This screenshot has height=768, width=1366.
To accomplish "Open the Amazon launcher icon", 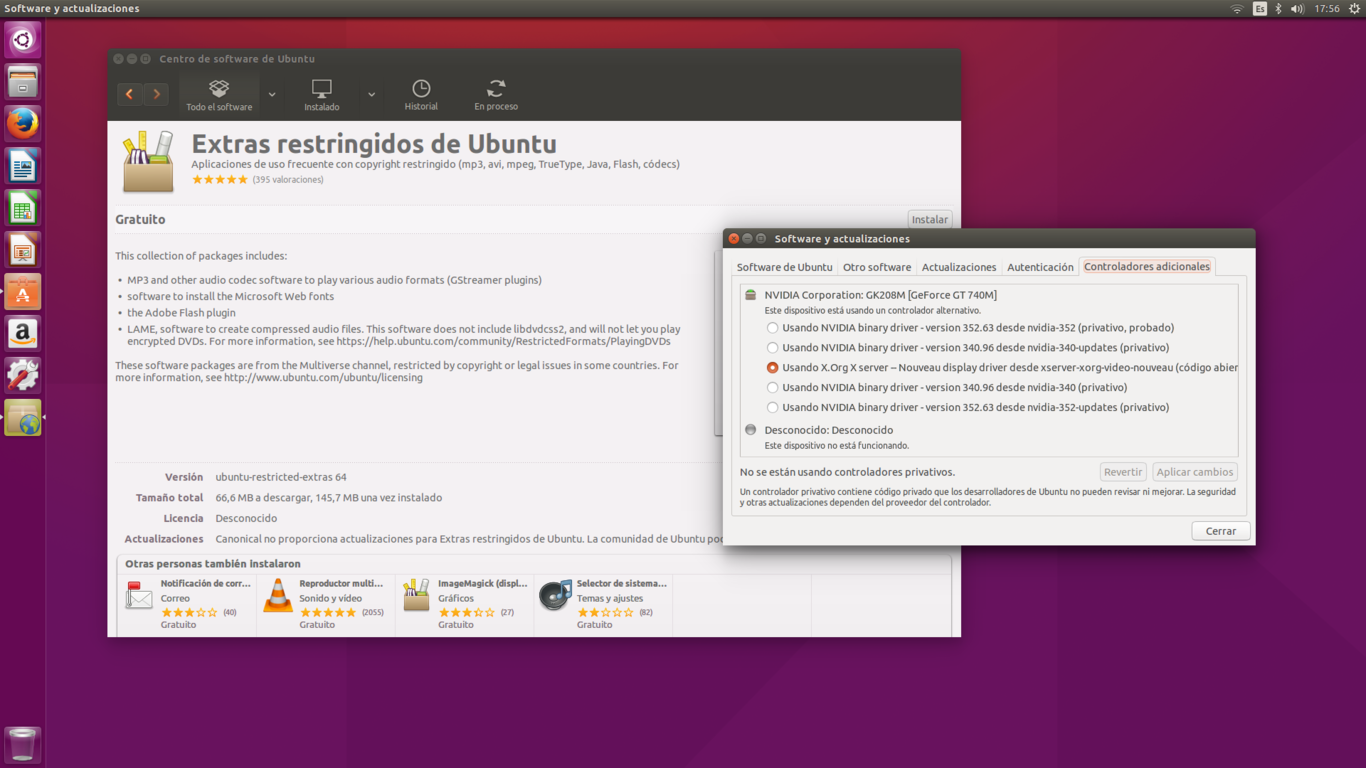I will (x=22, y=334).
